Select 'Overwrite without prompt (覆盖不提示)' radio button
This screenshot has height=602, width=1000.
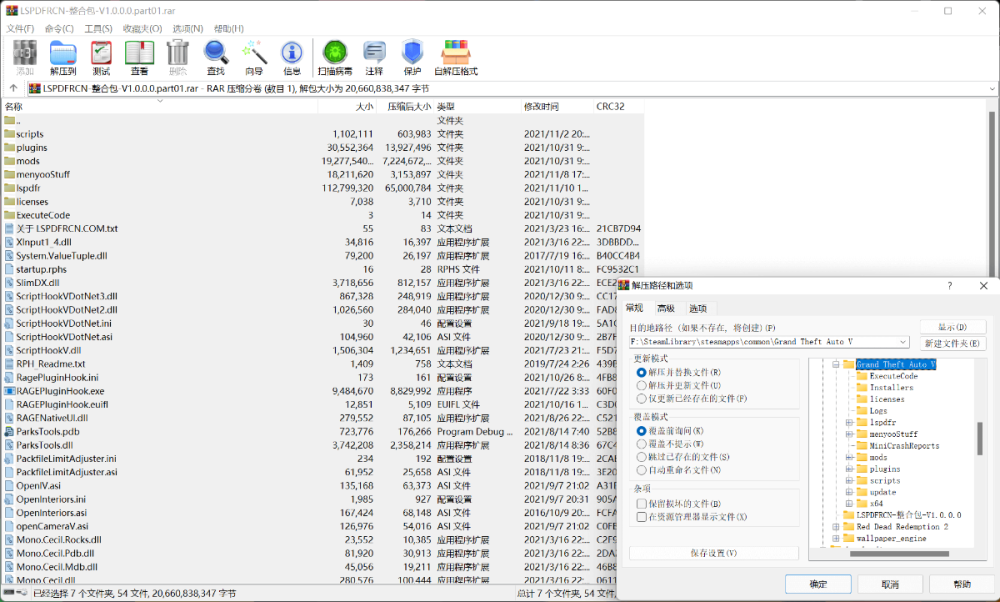pos(642,444)
